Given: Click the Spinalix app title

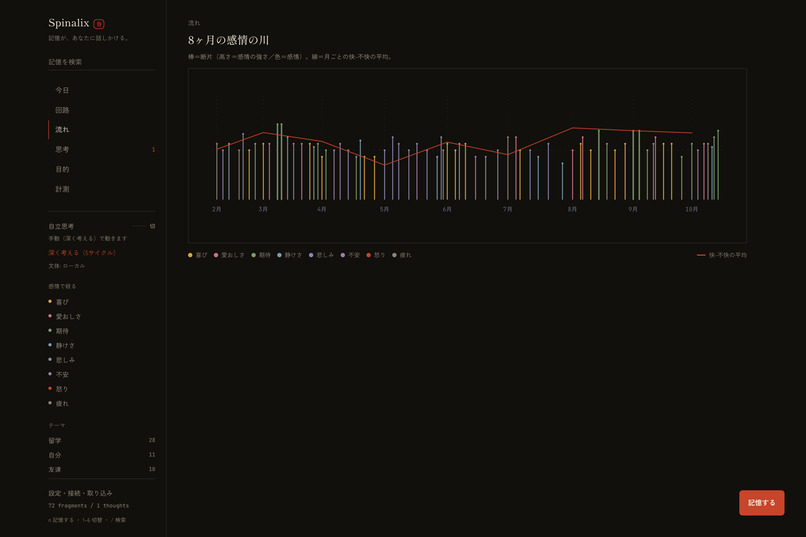Looking at the screenshot, I should 69,23.
